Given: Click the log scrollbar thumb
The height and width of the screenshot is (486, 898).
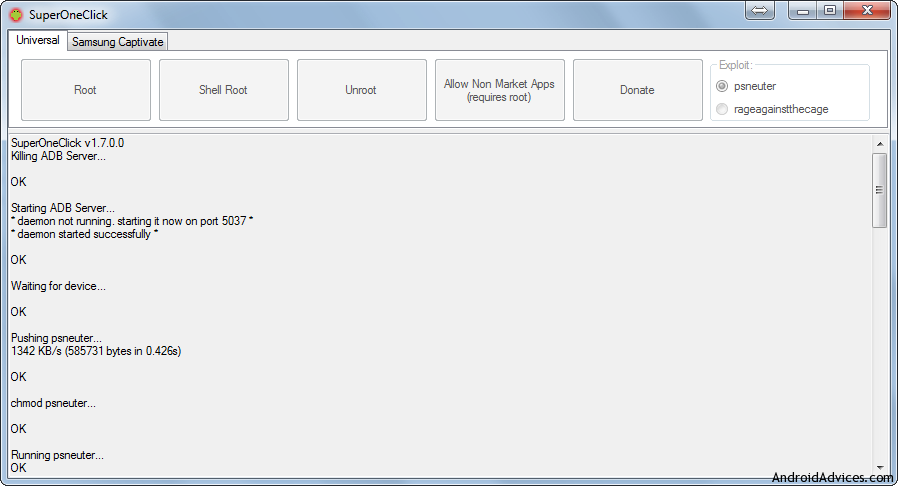Looking at the screenshot, I should [880, 190].
